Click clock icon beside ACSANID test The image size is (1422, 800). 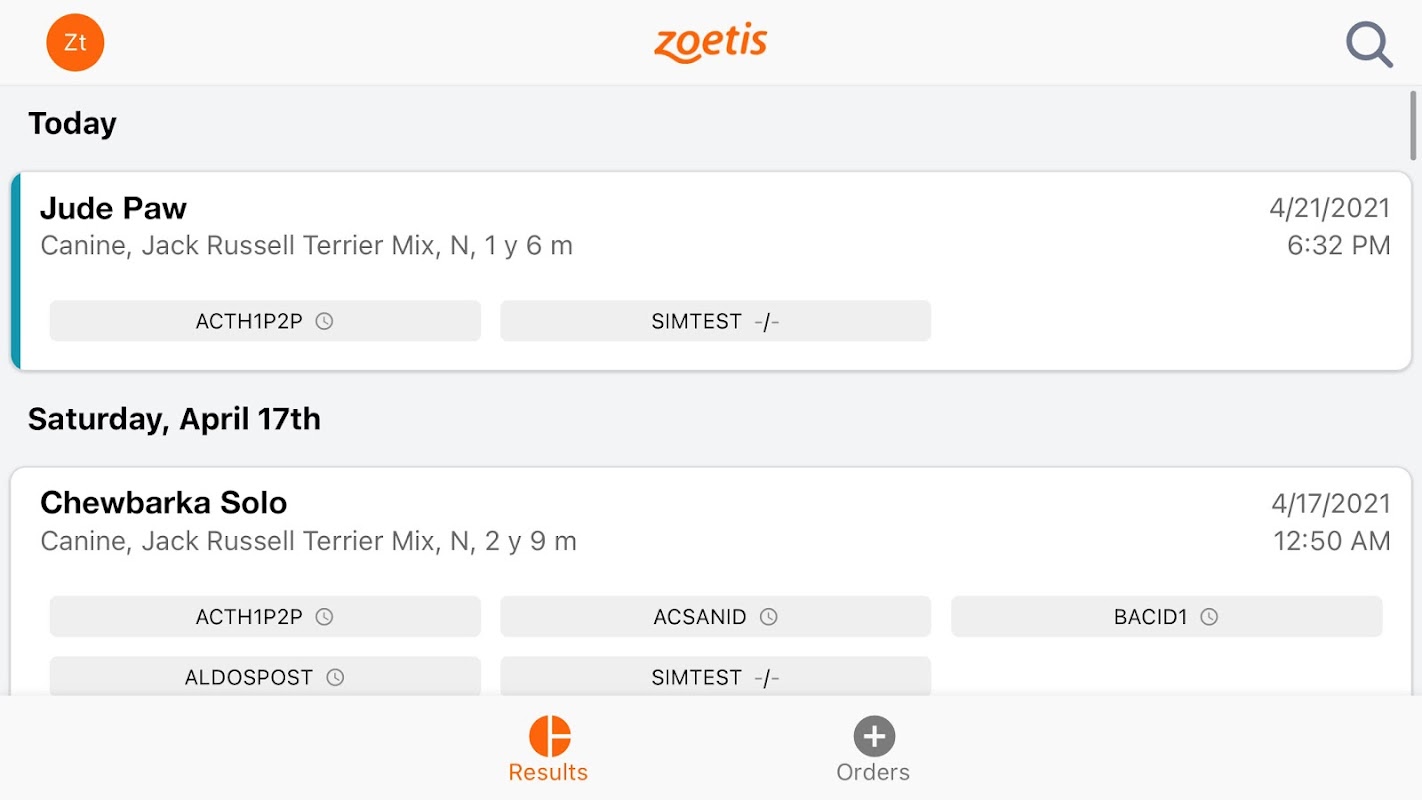click(x=768, y=617)
